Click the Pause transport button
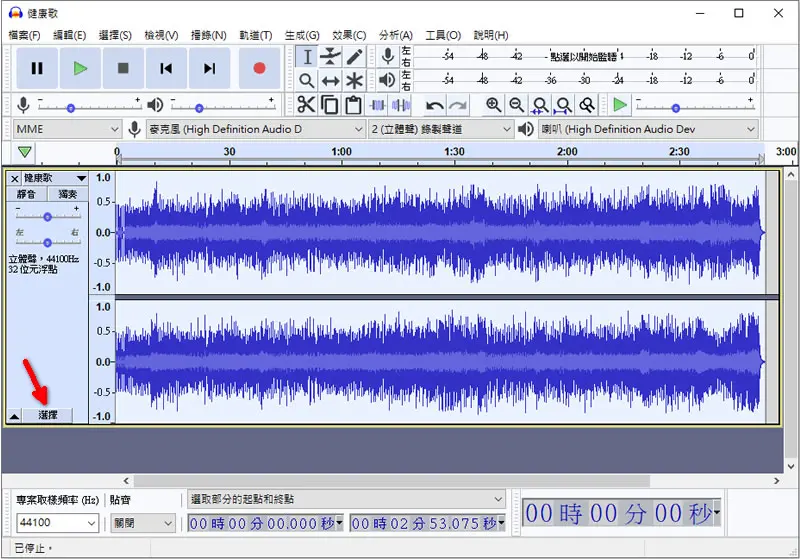Screen dimensions: 800x559 click(37, 68)
